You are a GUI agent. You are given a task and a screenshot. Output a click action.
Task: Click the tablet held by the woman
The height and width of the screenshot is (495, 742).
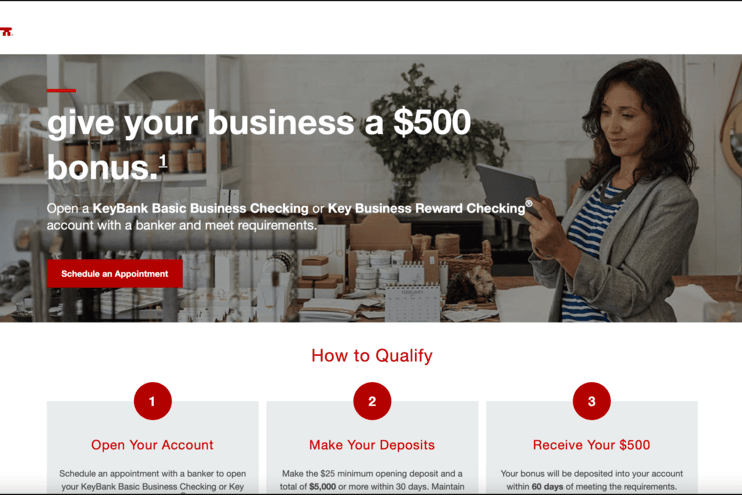[x=509, y=190]
